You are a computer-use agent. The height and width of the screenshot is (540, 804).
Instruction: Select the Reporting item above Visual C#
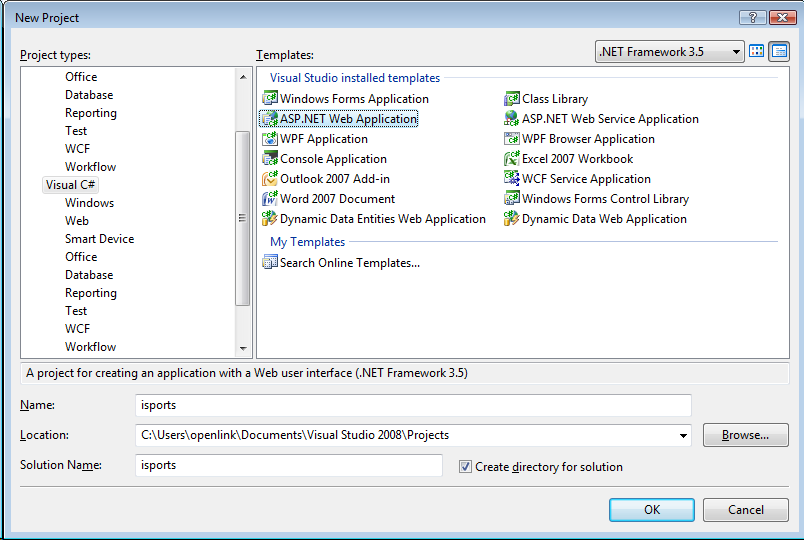pyautogui.click(x=91, y=113)
